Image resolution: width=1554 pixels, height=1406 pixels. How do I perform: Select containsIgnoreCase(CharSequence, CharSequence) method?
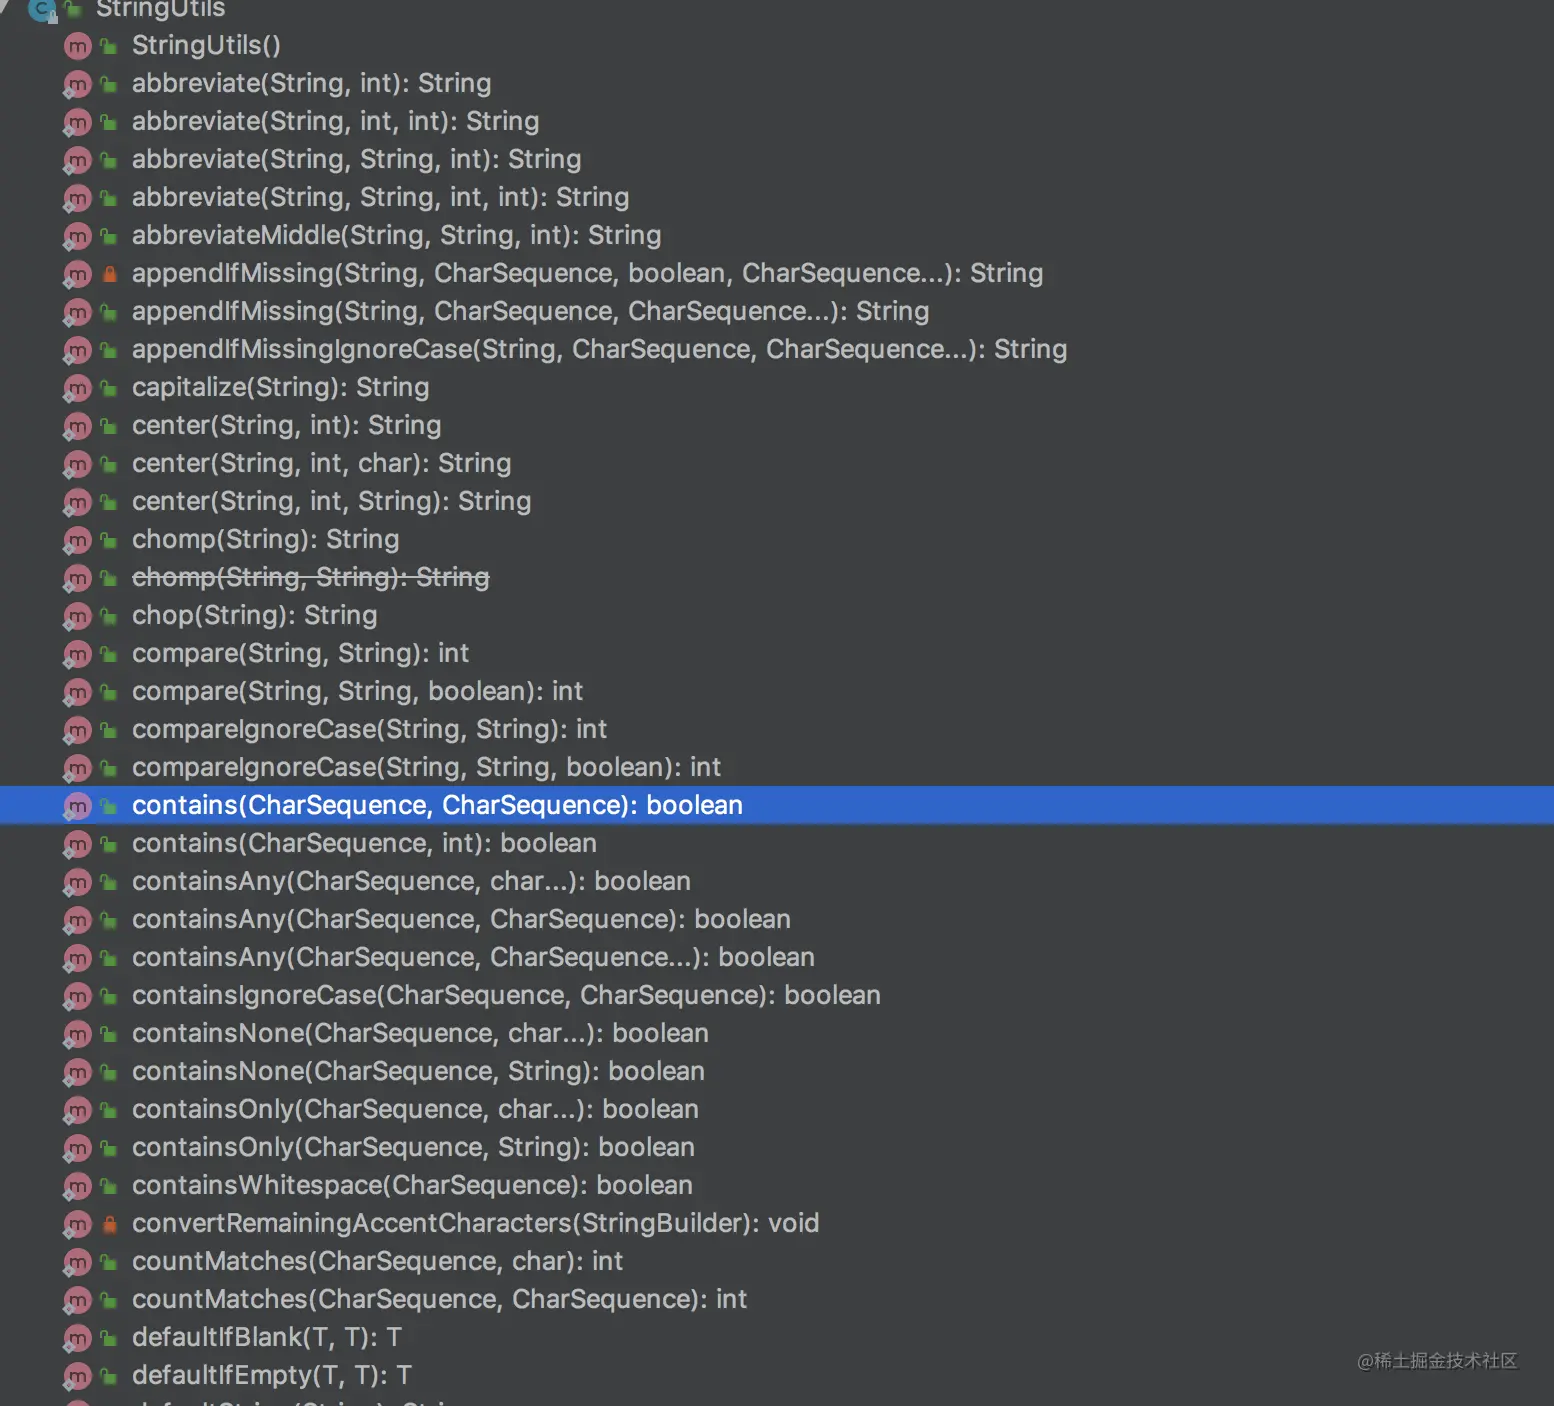coord(506,995)
